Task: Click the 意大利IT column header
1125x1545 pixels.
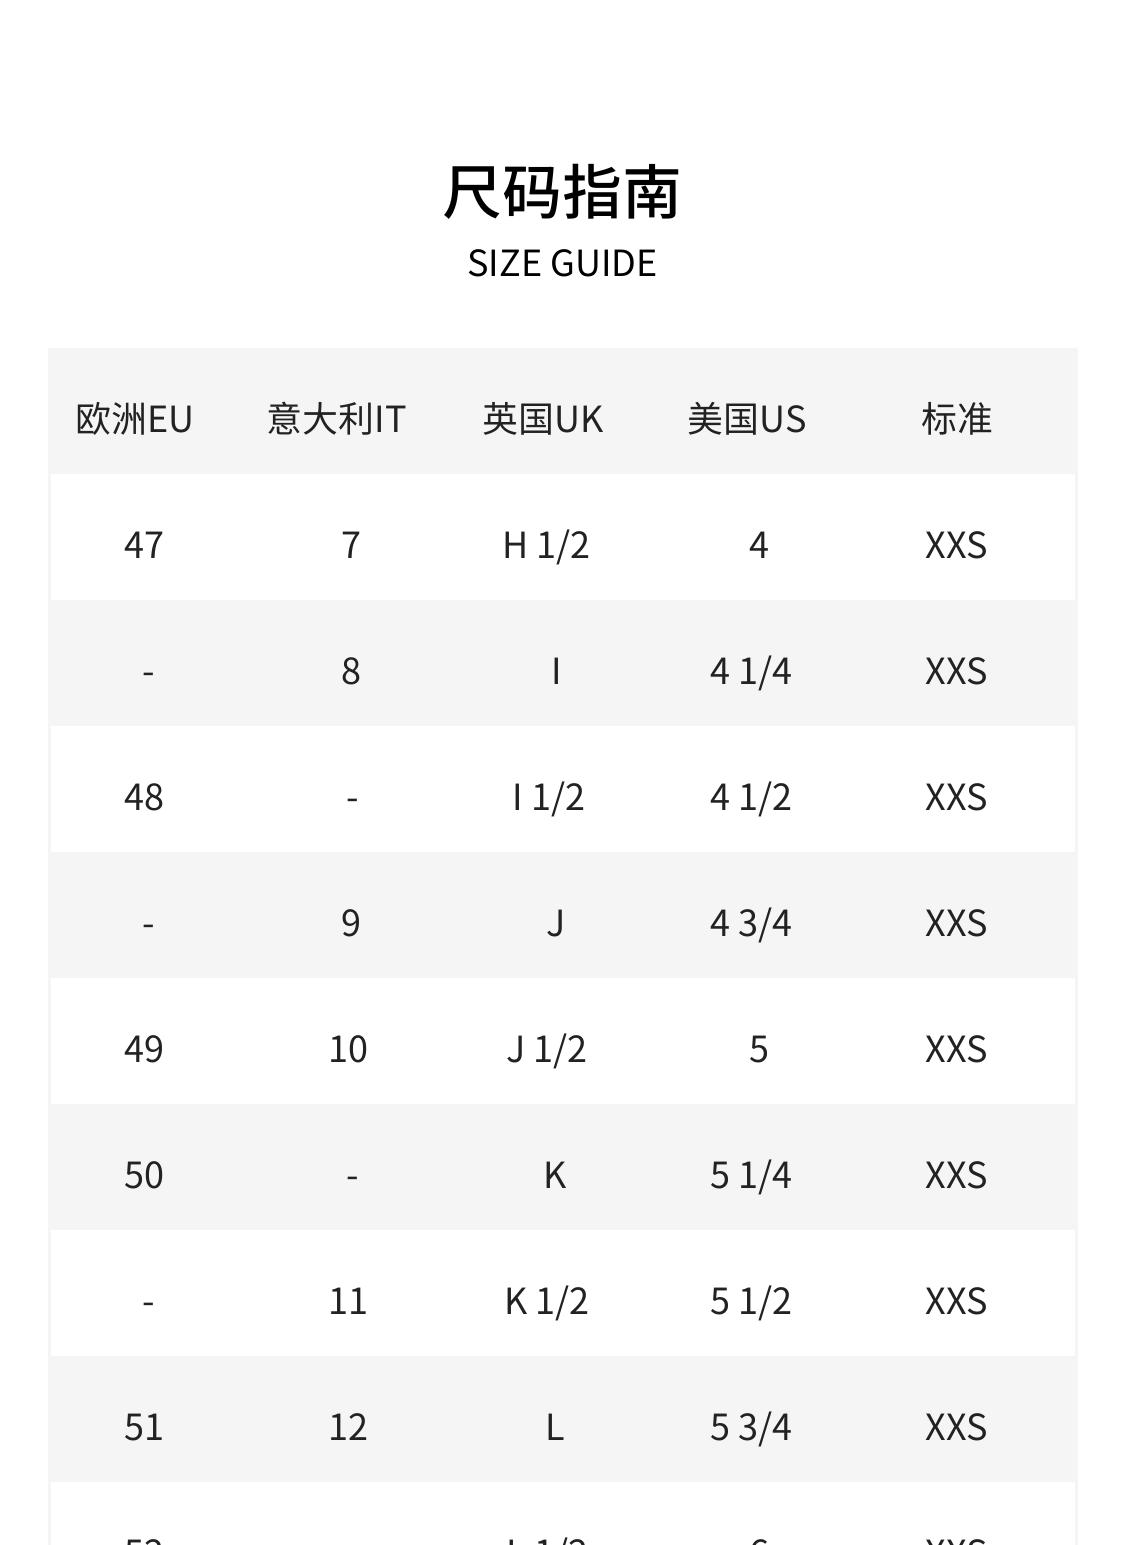Action: 337,419
